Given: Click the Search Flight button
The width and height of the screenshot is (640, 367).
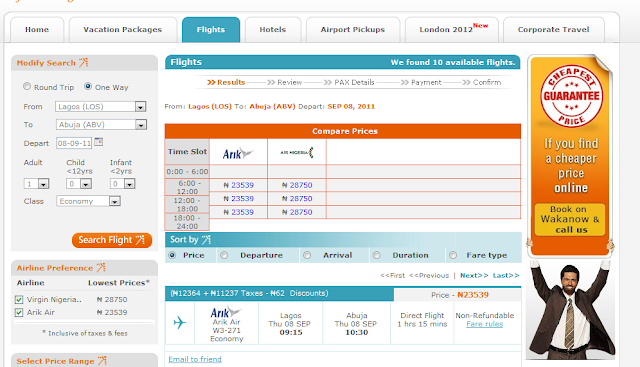Looking at the screenshot, I should pos(112,240).
